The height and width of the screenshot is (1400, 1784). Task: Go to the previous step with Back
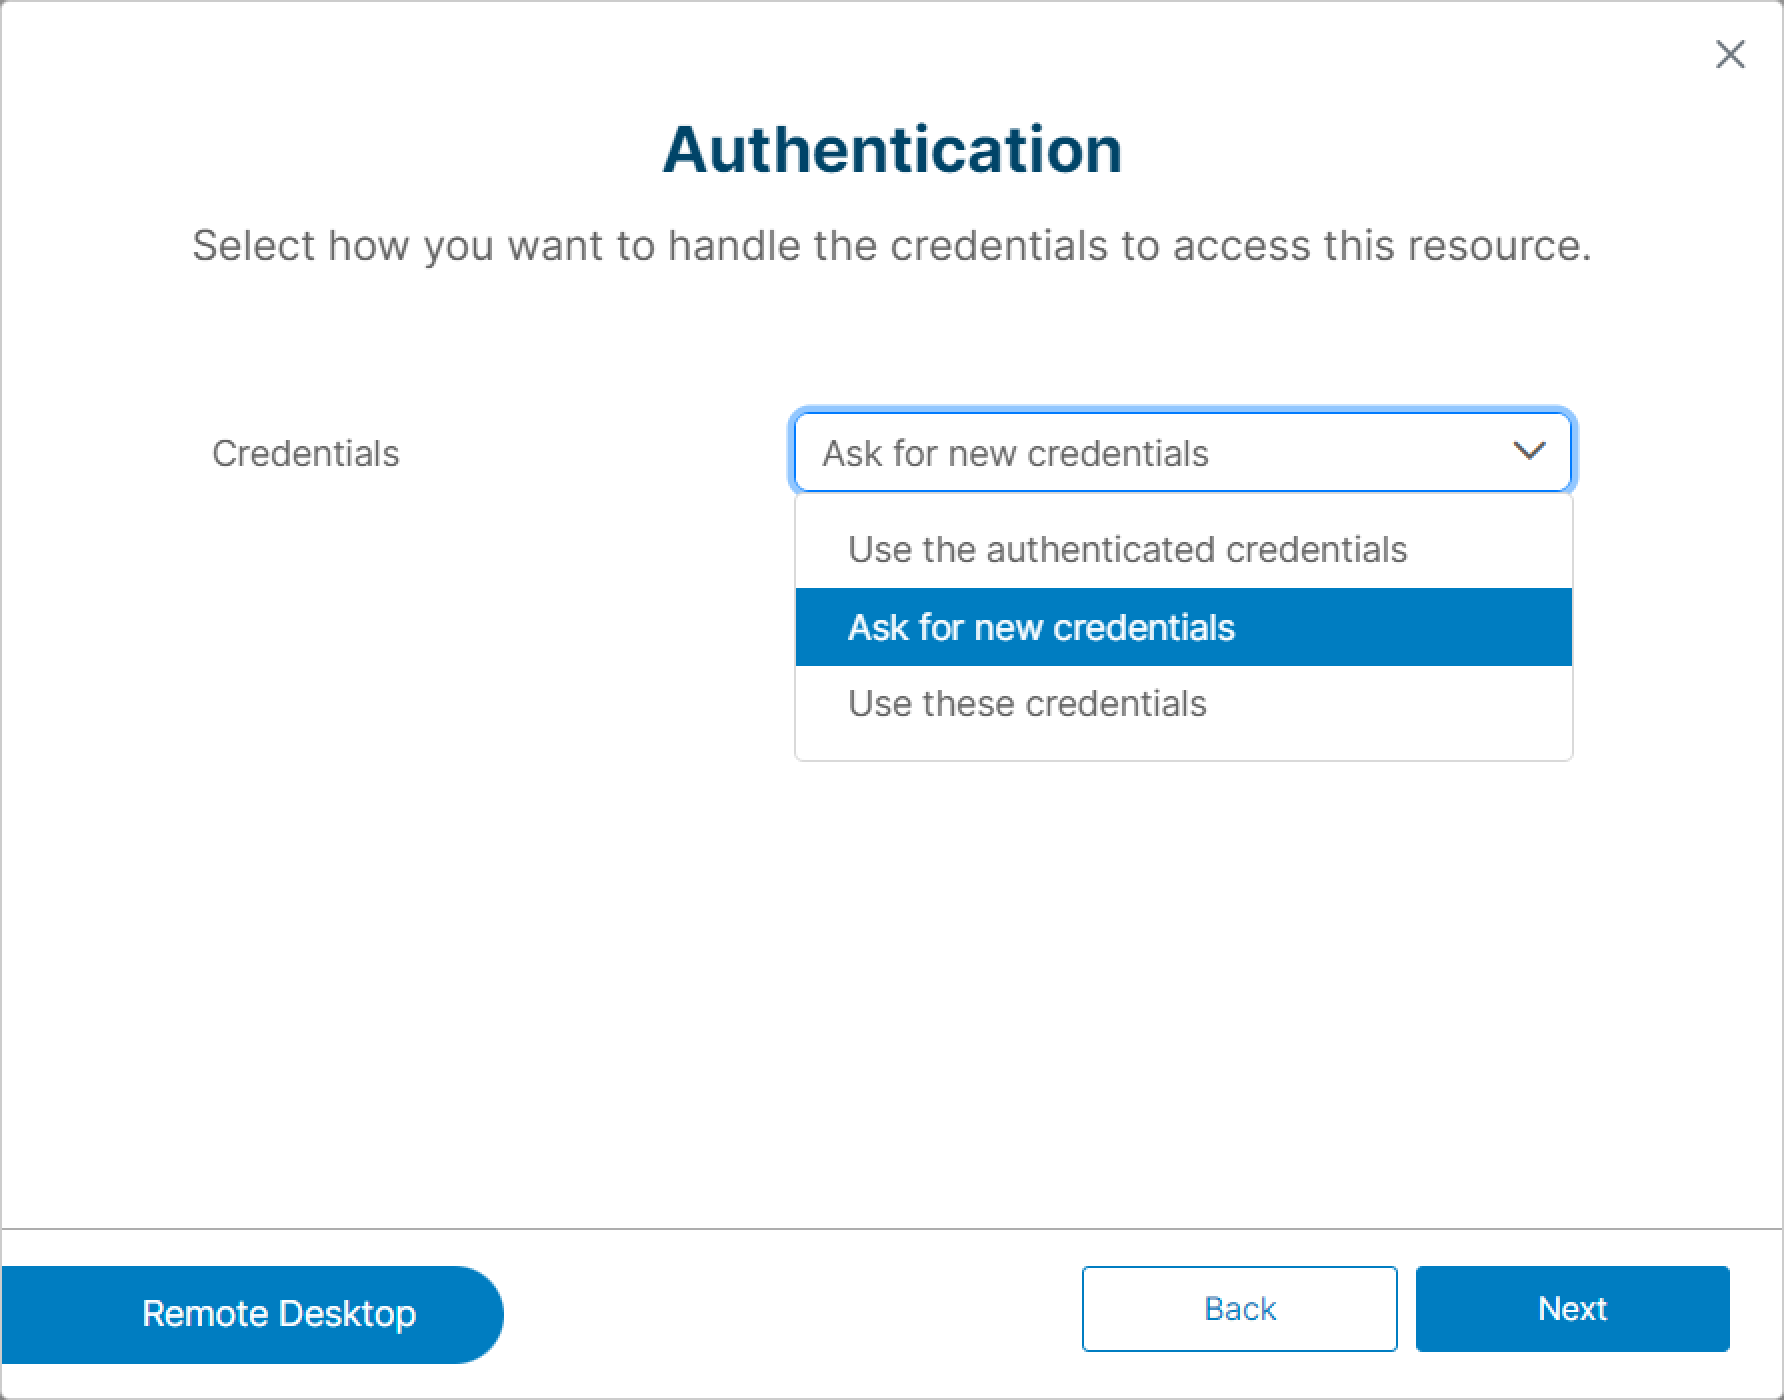[x=1239, y=1309]
